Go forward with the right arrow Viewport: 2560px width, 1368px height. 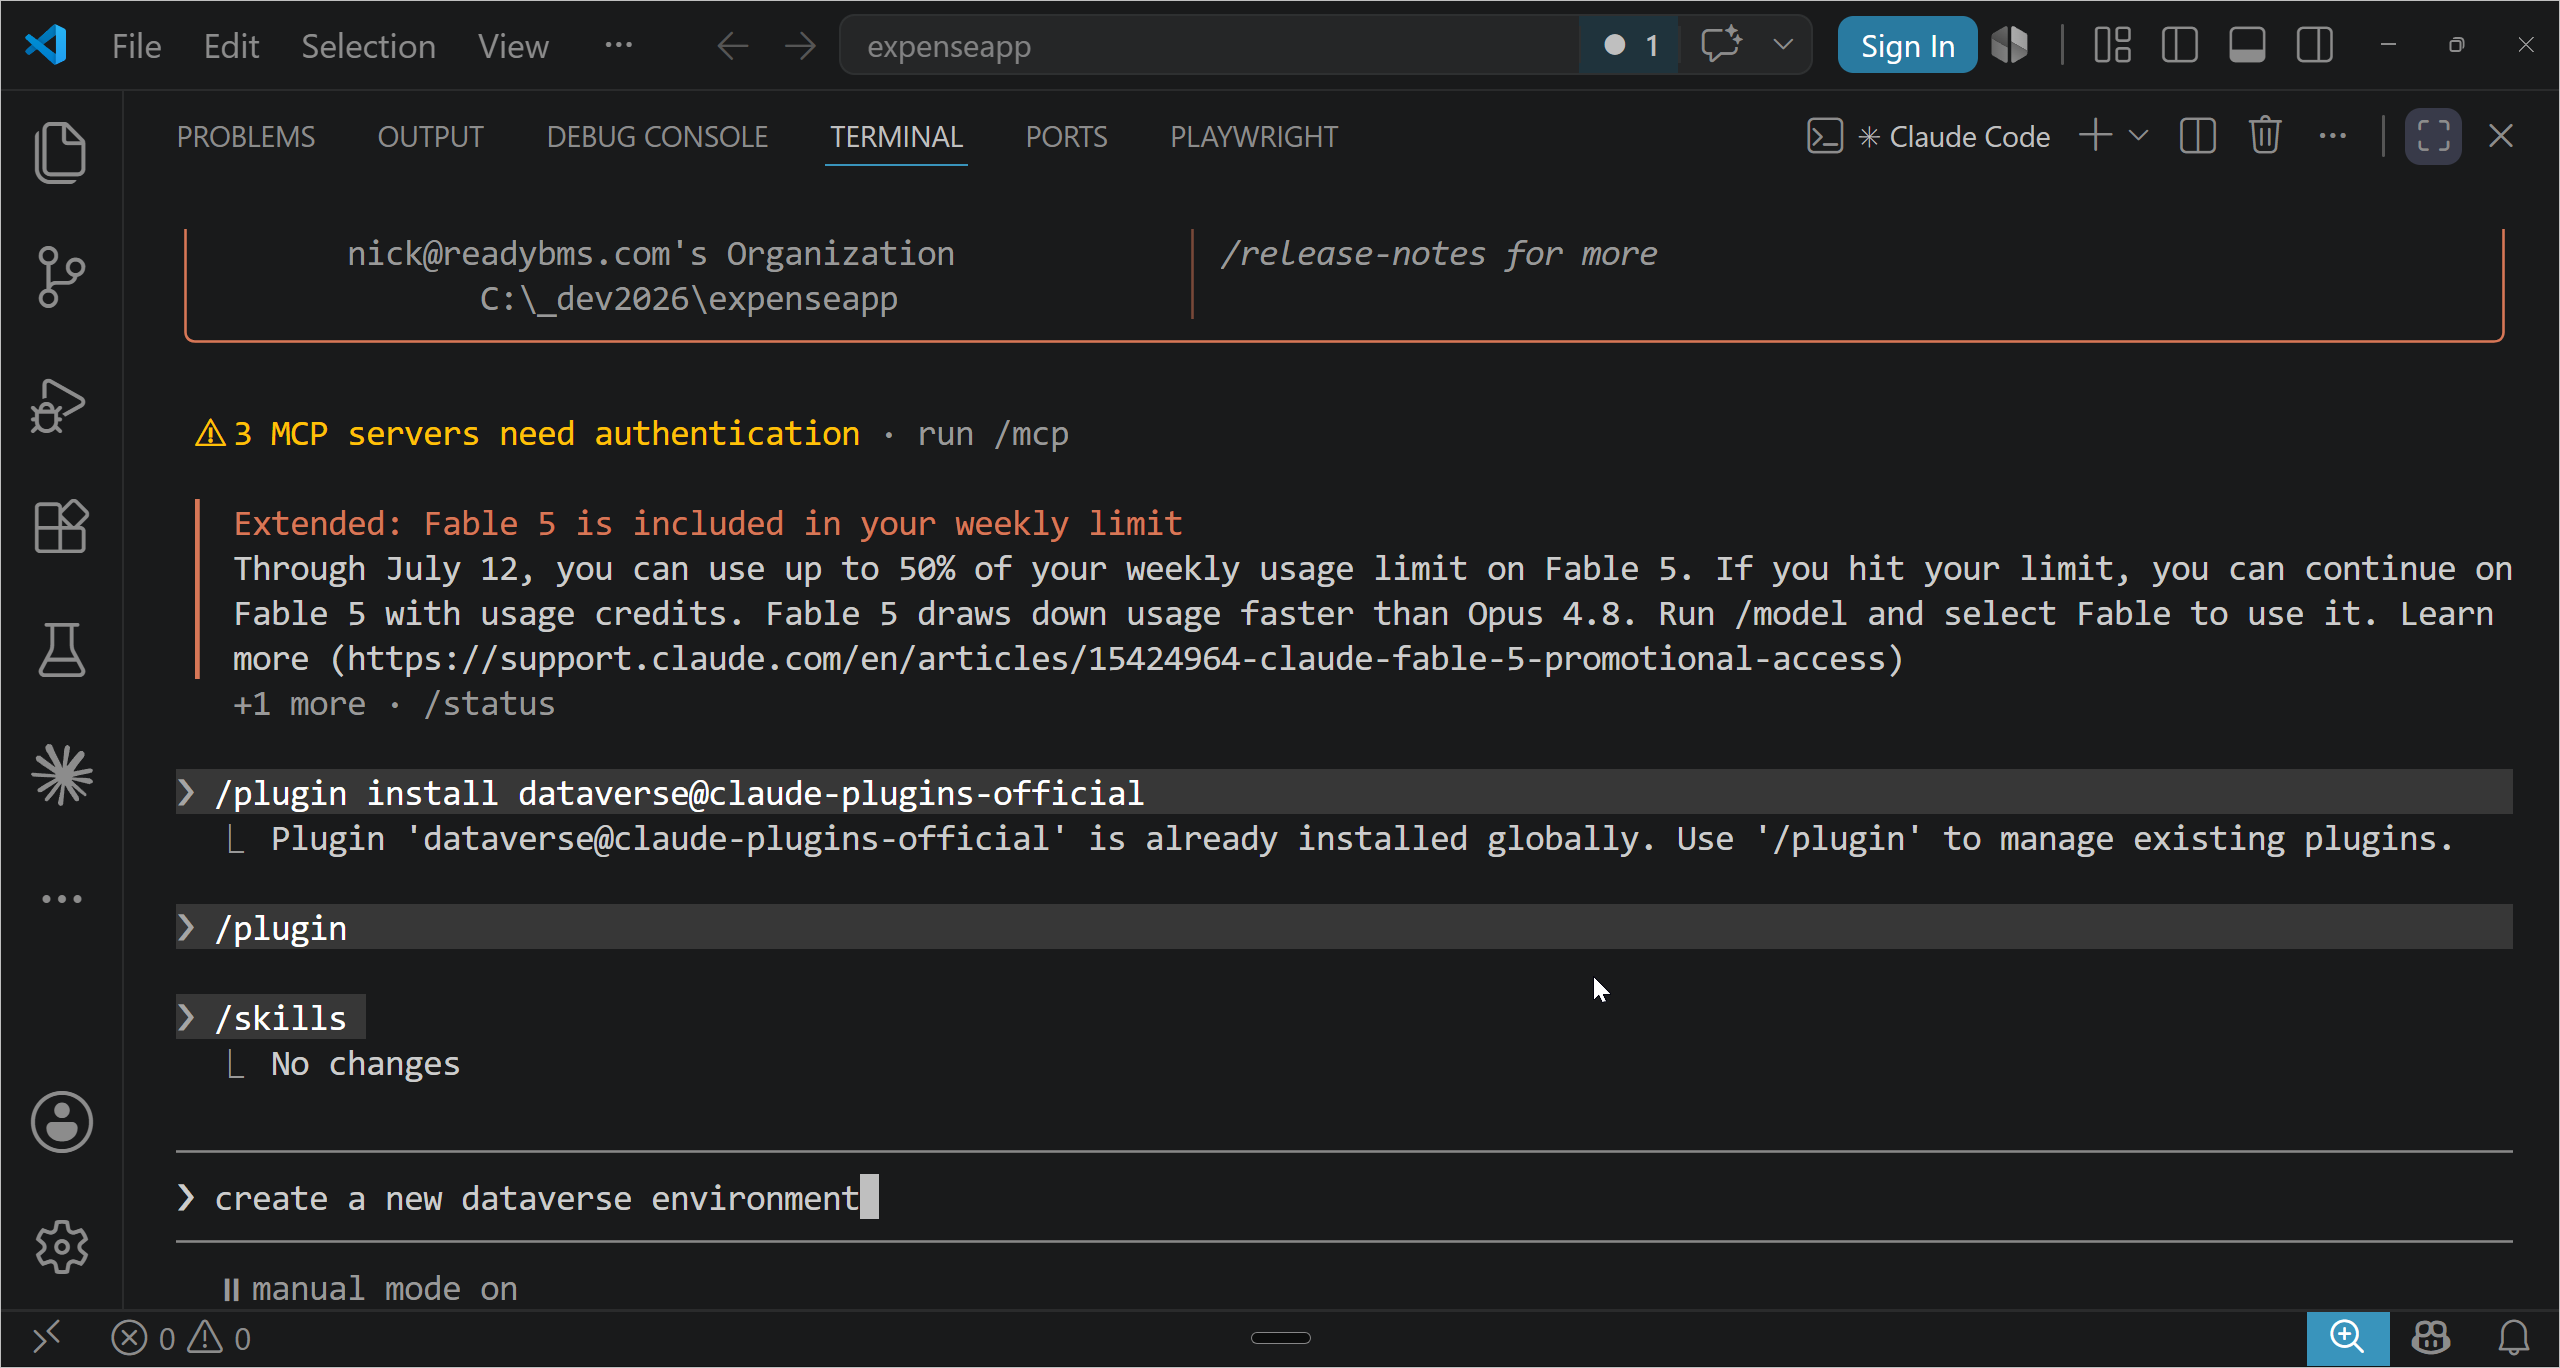point(800,46)
